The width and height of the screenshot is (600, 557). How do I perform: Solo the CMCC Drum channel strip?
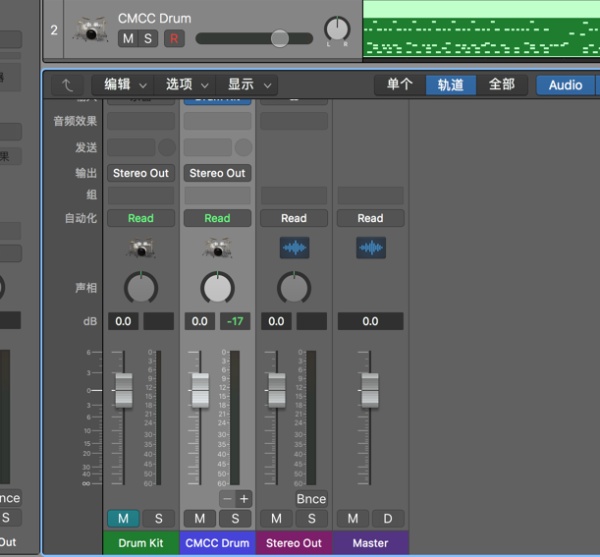pyautogui.click(x=235, y=519)
